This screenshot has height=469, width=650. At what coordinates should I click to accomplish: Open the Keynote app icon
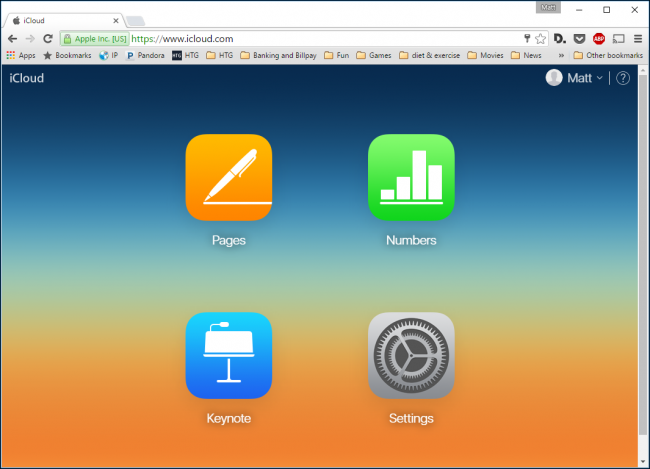point(229,355)
